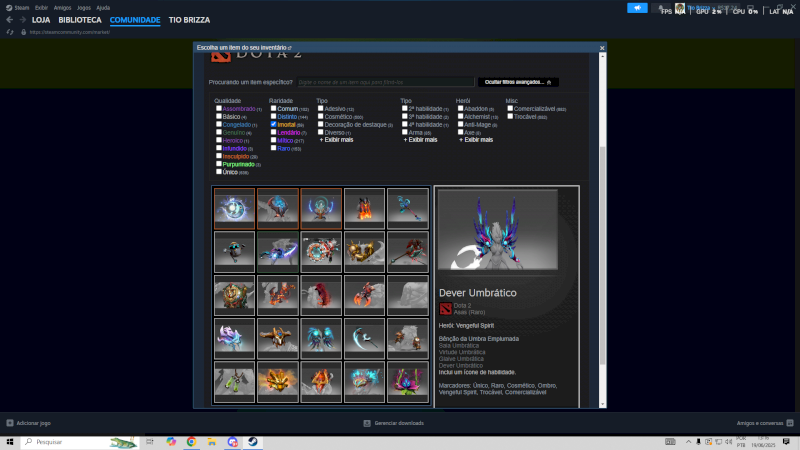Open Amigos e conversas chat icon

tap(792, 423)
